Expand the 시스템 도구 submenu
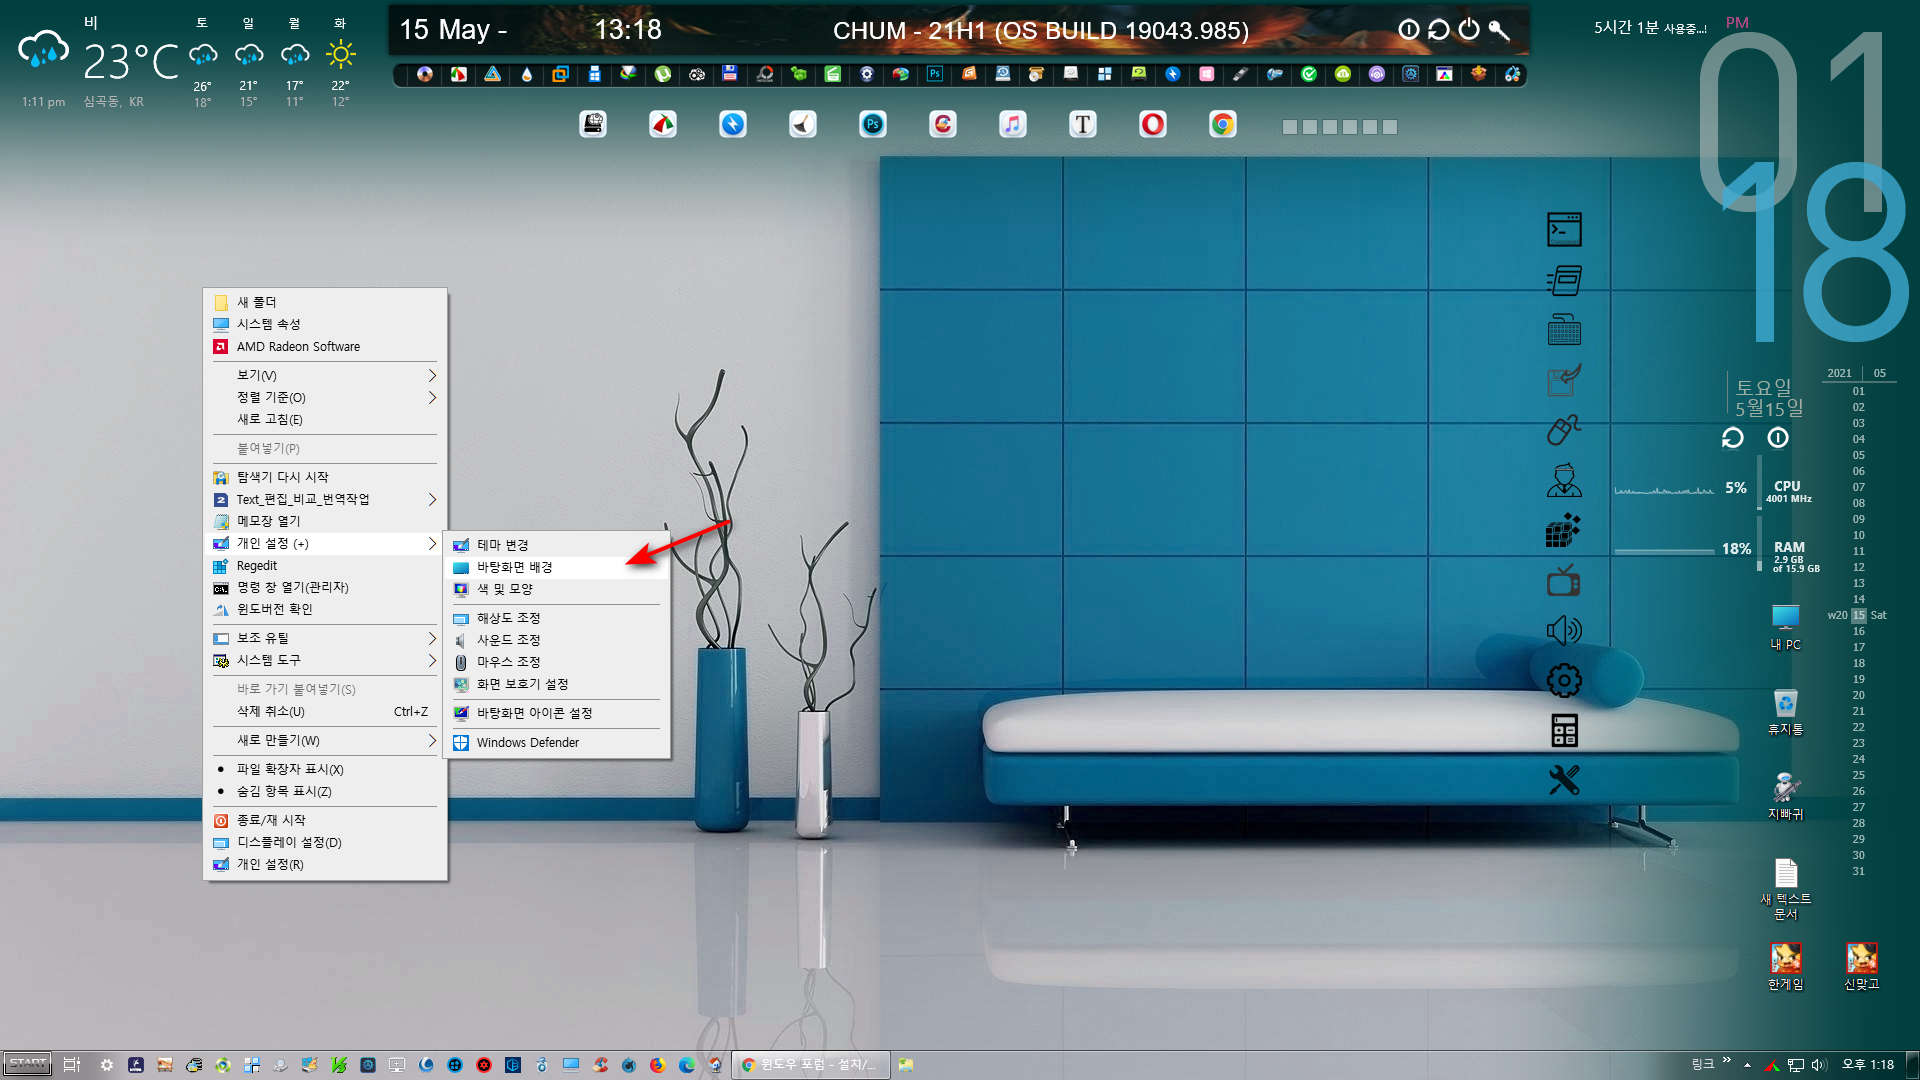Screen dimensions: 1920x1080 click(x=325, y=660)
